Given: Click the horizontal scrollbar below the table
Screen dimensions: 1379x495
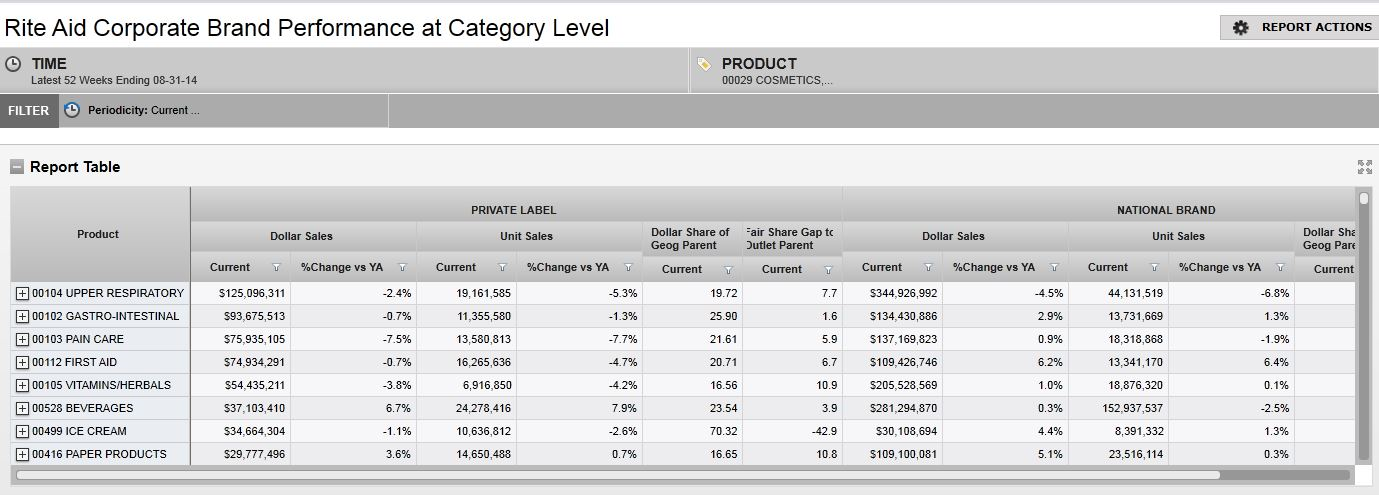Looking at the screenshot, I should 618,475.
